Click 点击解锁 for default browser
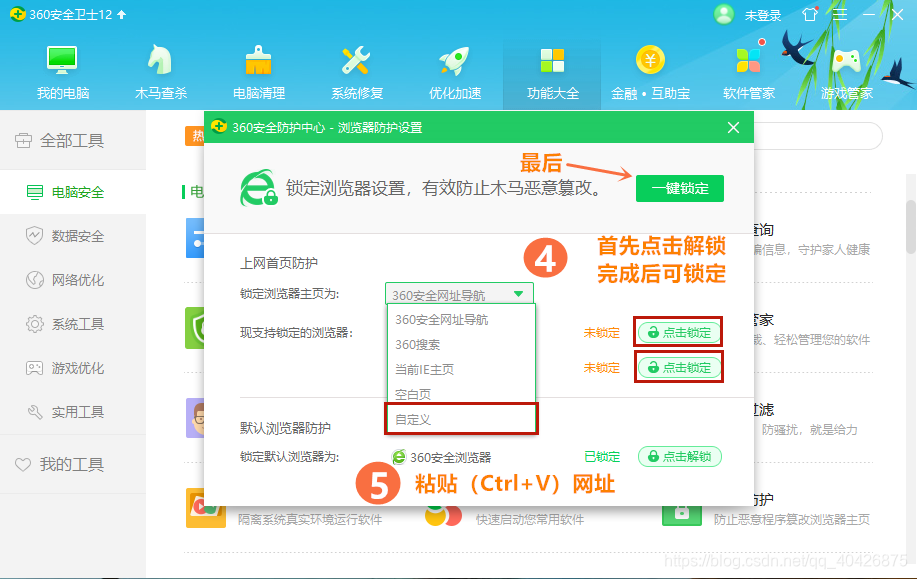917x579 pixels. pos(679,456)
